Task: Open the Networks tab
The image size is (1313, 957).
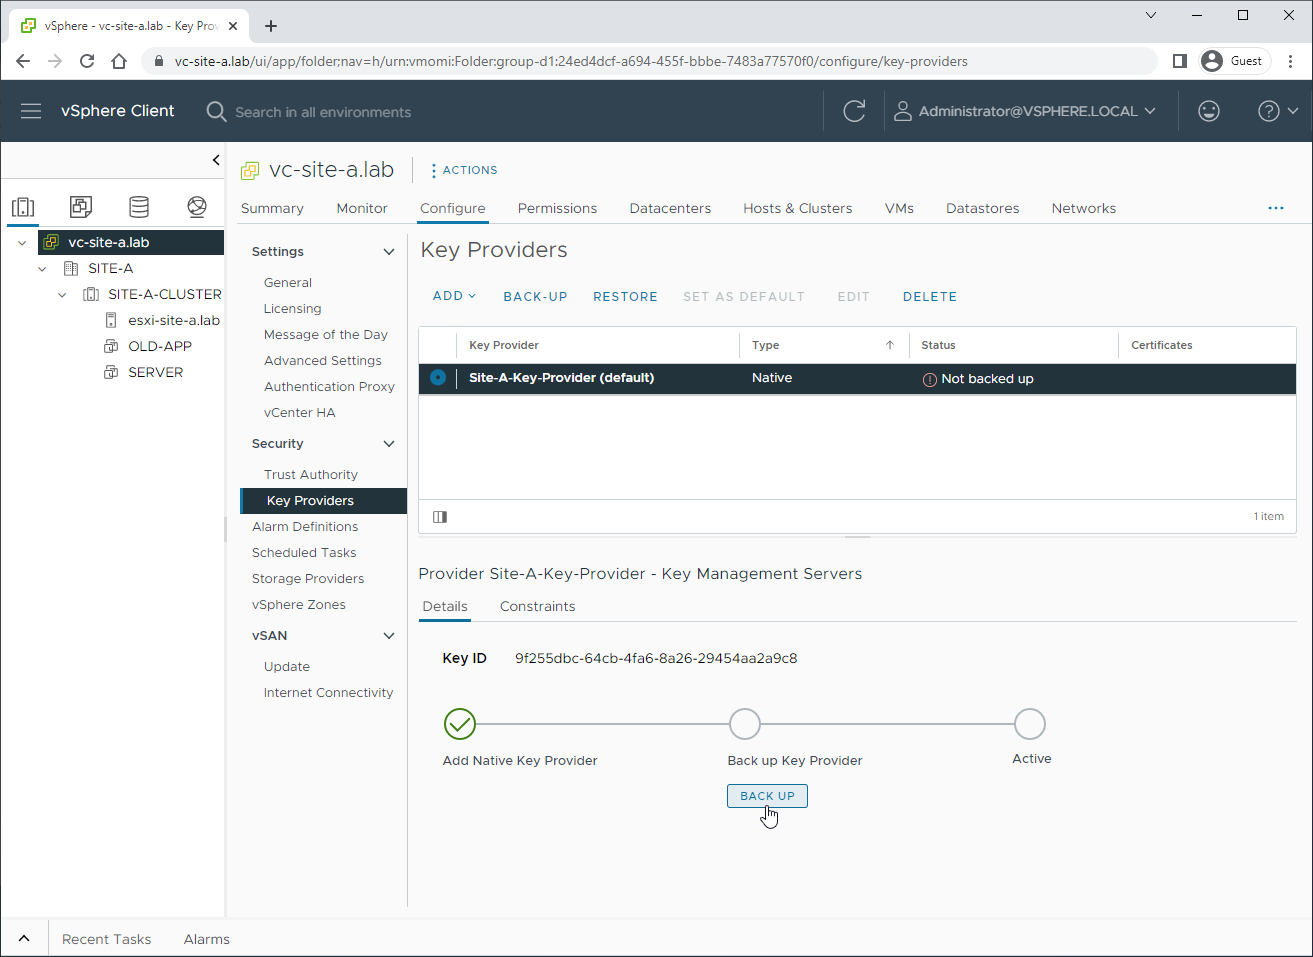Action: 1084,208
